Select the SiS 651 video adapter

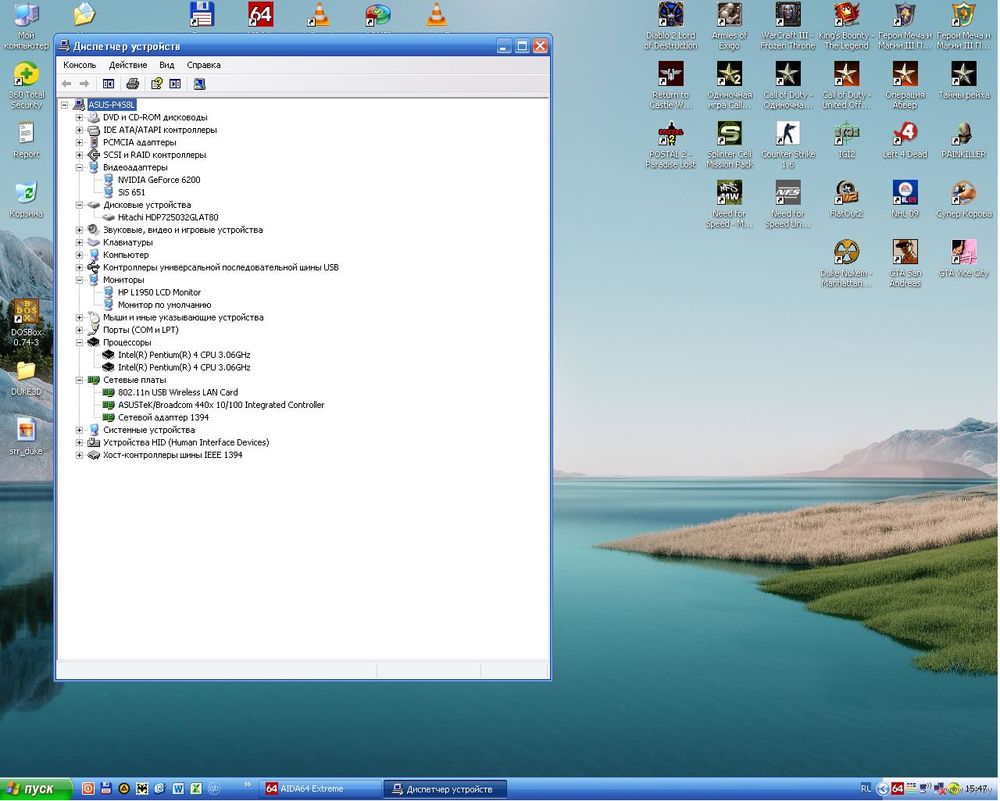pyautogui.click(x=131, y=193)
